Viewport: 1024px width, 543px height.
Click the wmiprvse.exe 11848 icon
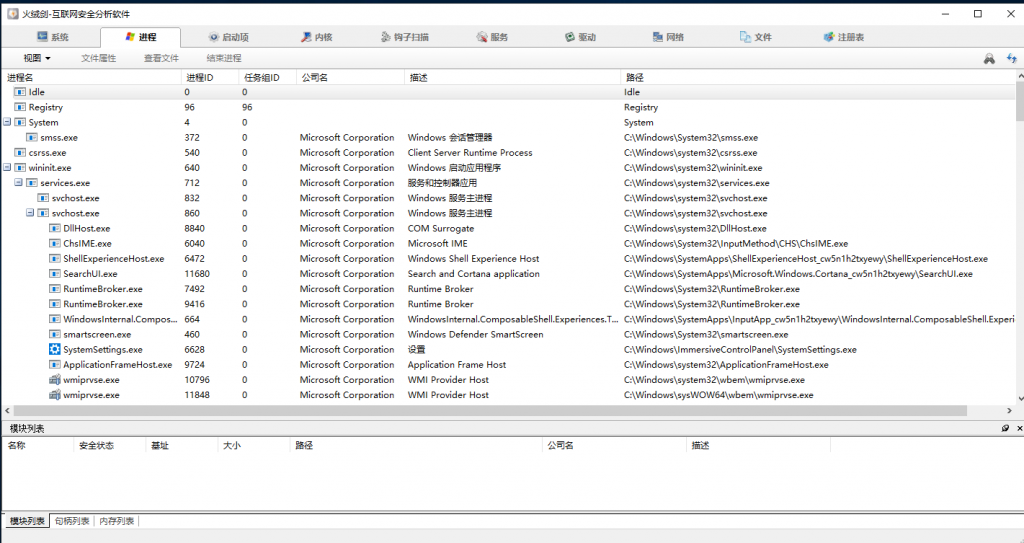tap(55, 395)
